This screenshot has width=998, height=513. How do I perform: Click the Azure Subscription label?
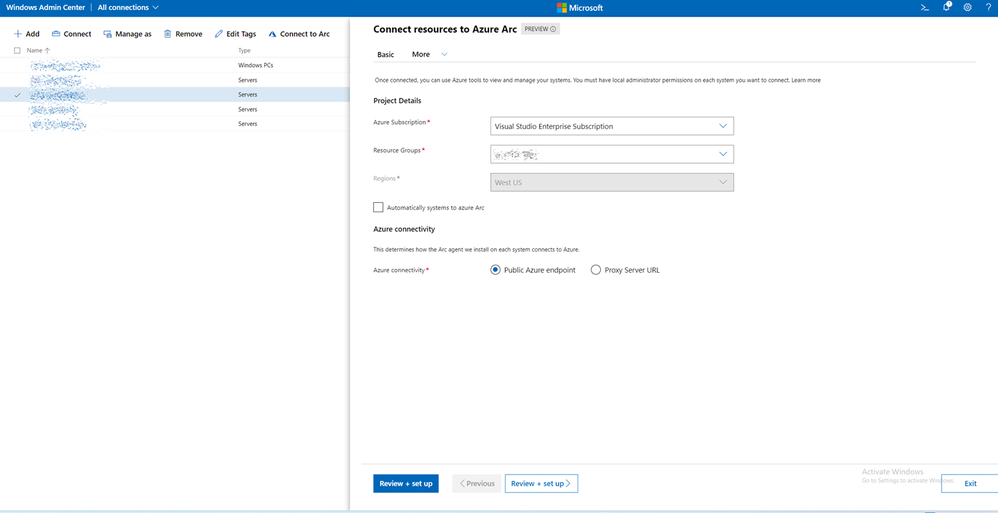(399, 122)
